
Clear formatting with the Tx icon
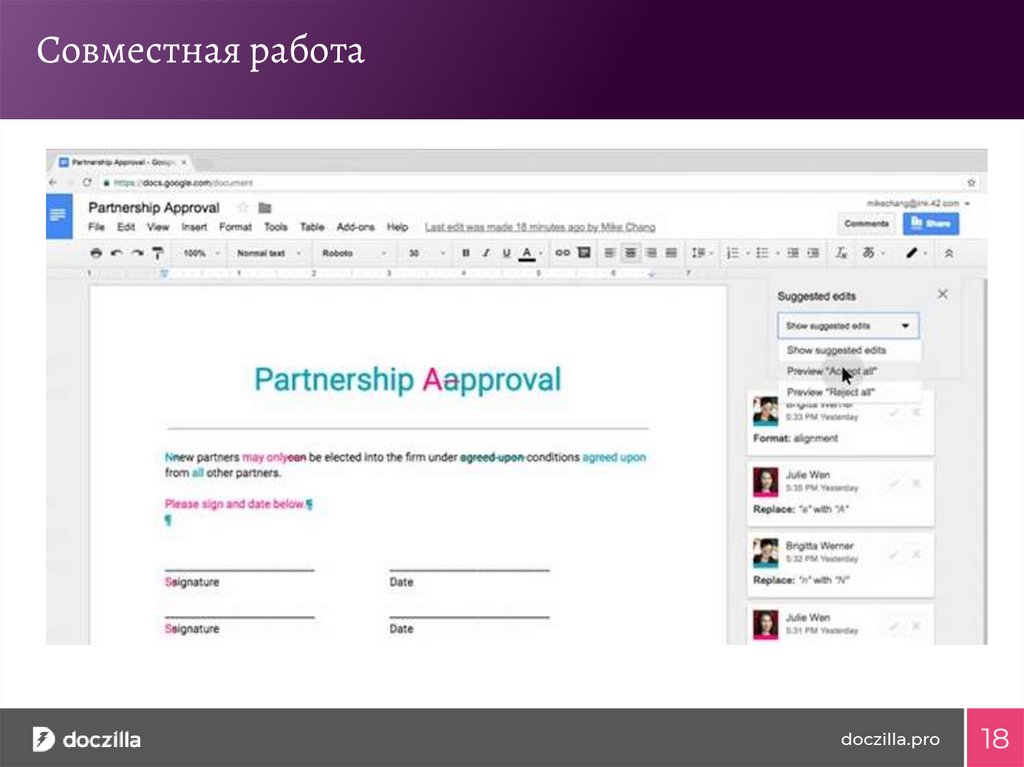(x=841, y=253)
